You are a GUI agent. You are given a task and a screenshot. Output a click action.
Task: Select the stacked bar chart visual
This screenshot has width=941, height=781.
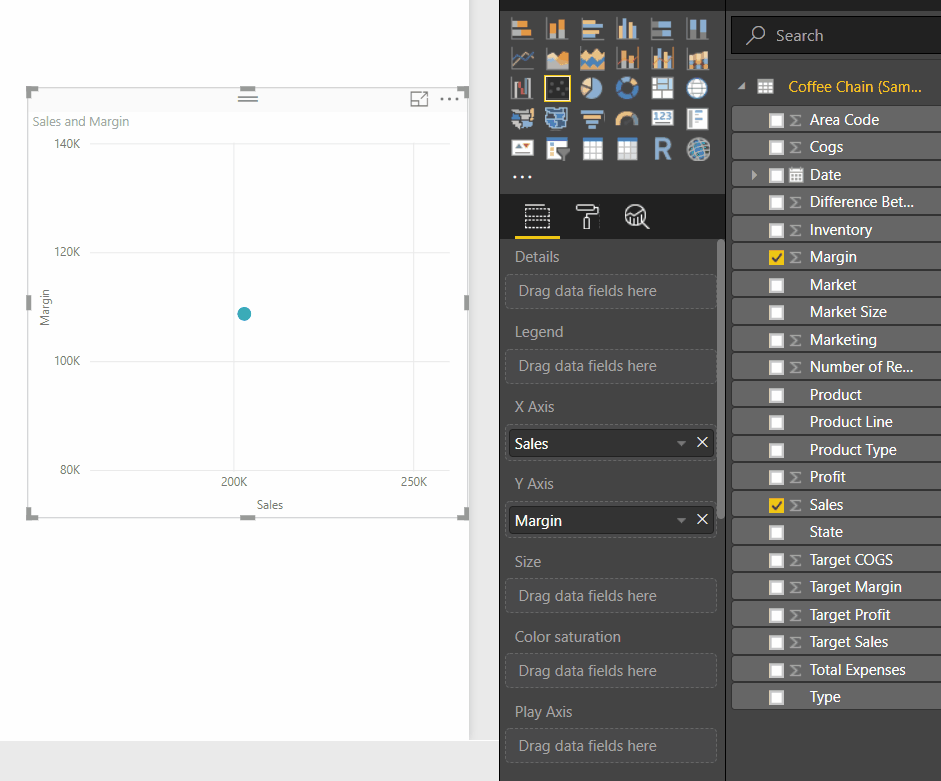(x=522, y=29)
